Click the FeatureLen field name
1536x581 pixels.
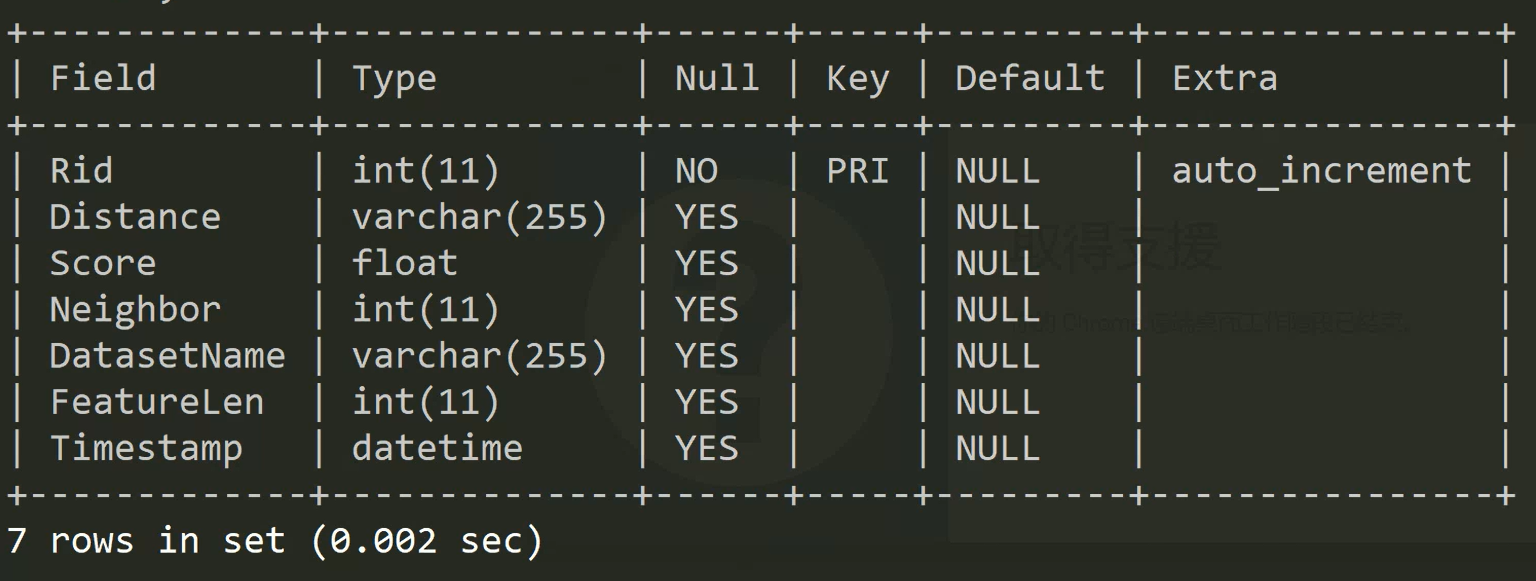[x=157, y=402]
